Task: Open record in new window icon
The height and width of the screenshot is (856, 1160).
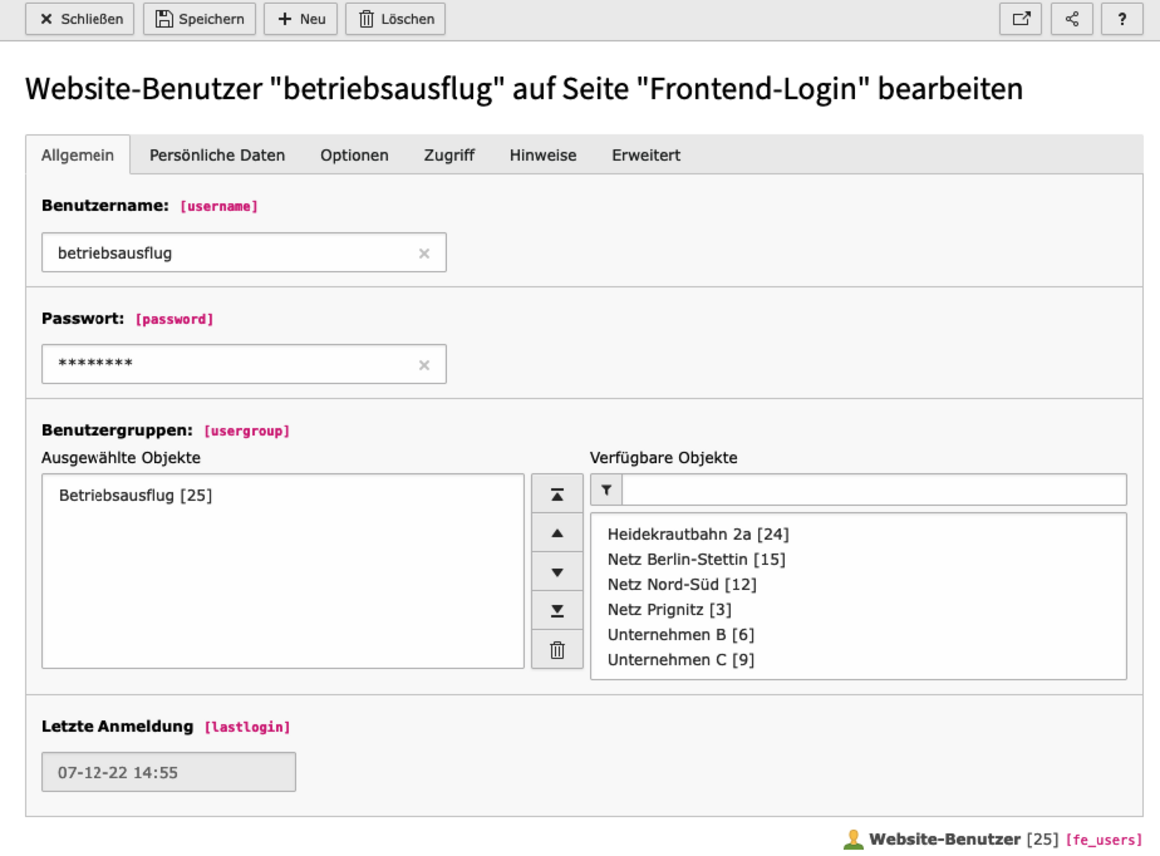Action: pos(1020,19)
